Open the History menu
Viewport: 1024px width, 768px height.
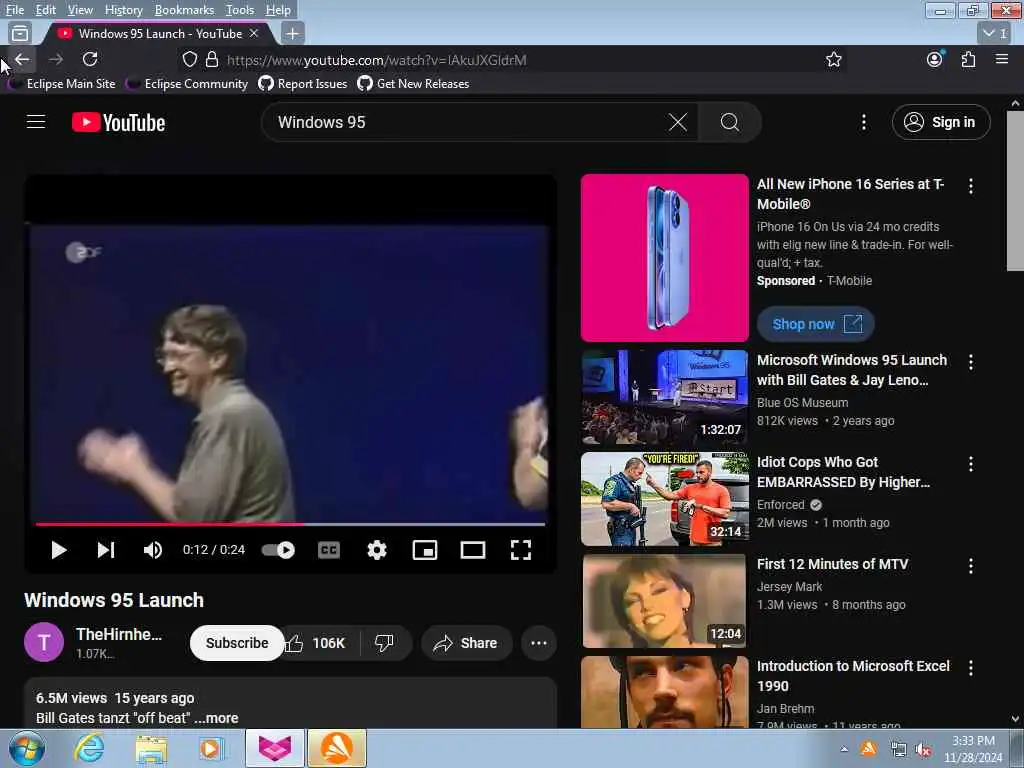[x=123, y=10]
